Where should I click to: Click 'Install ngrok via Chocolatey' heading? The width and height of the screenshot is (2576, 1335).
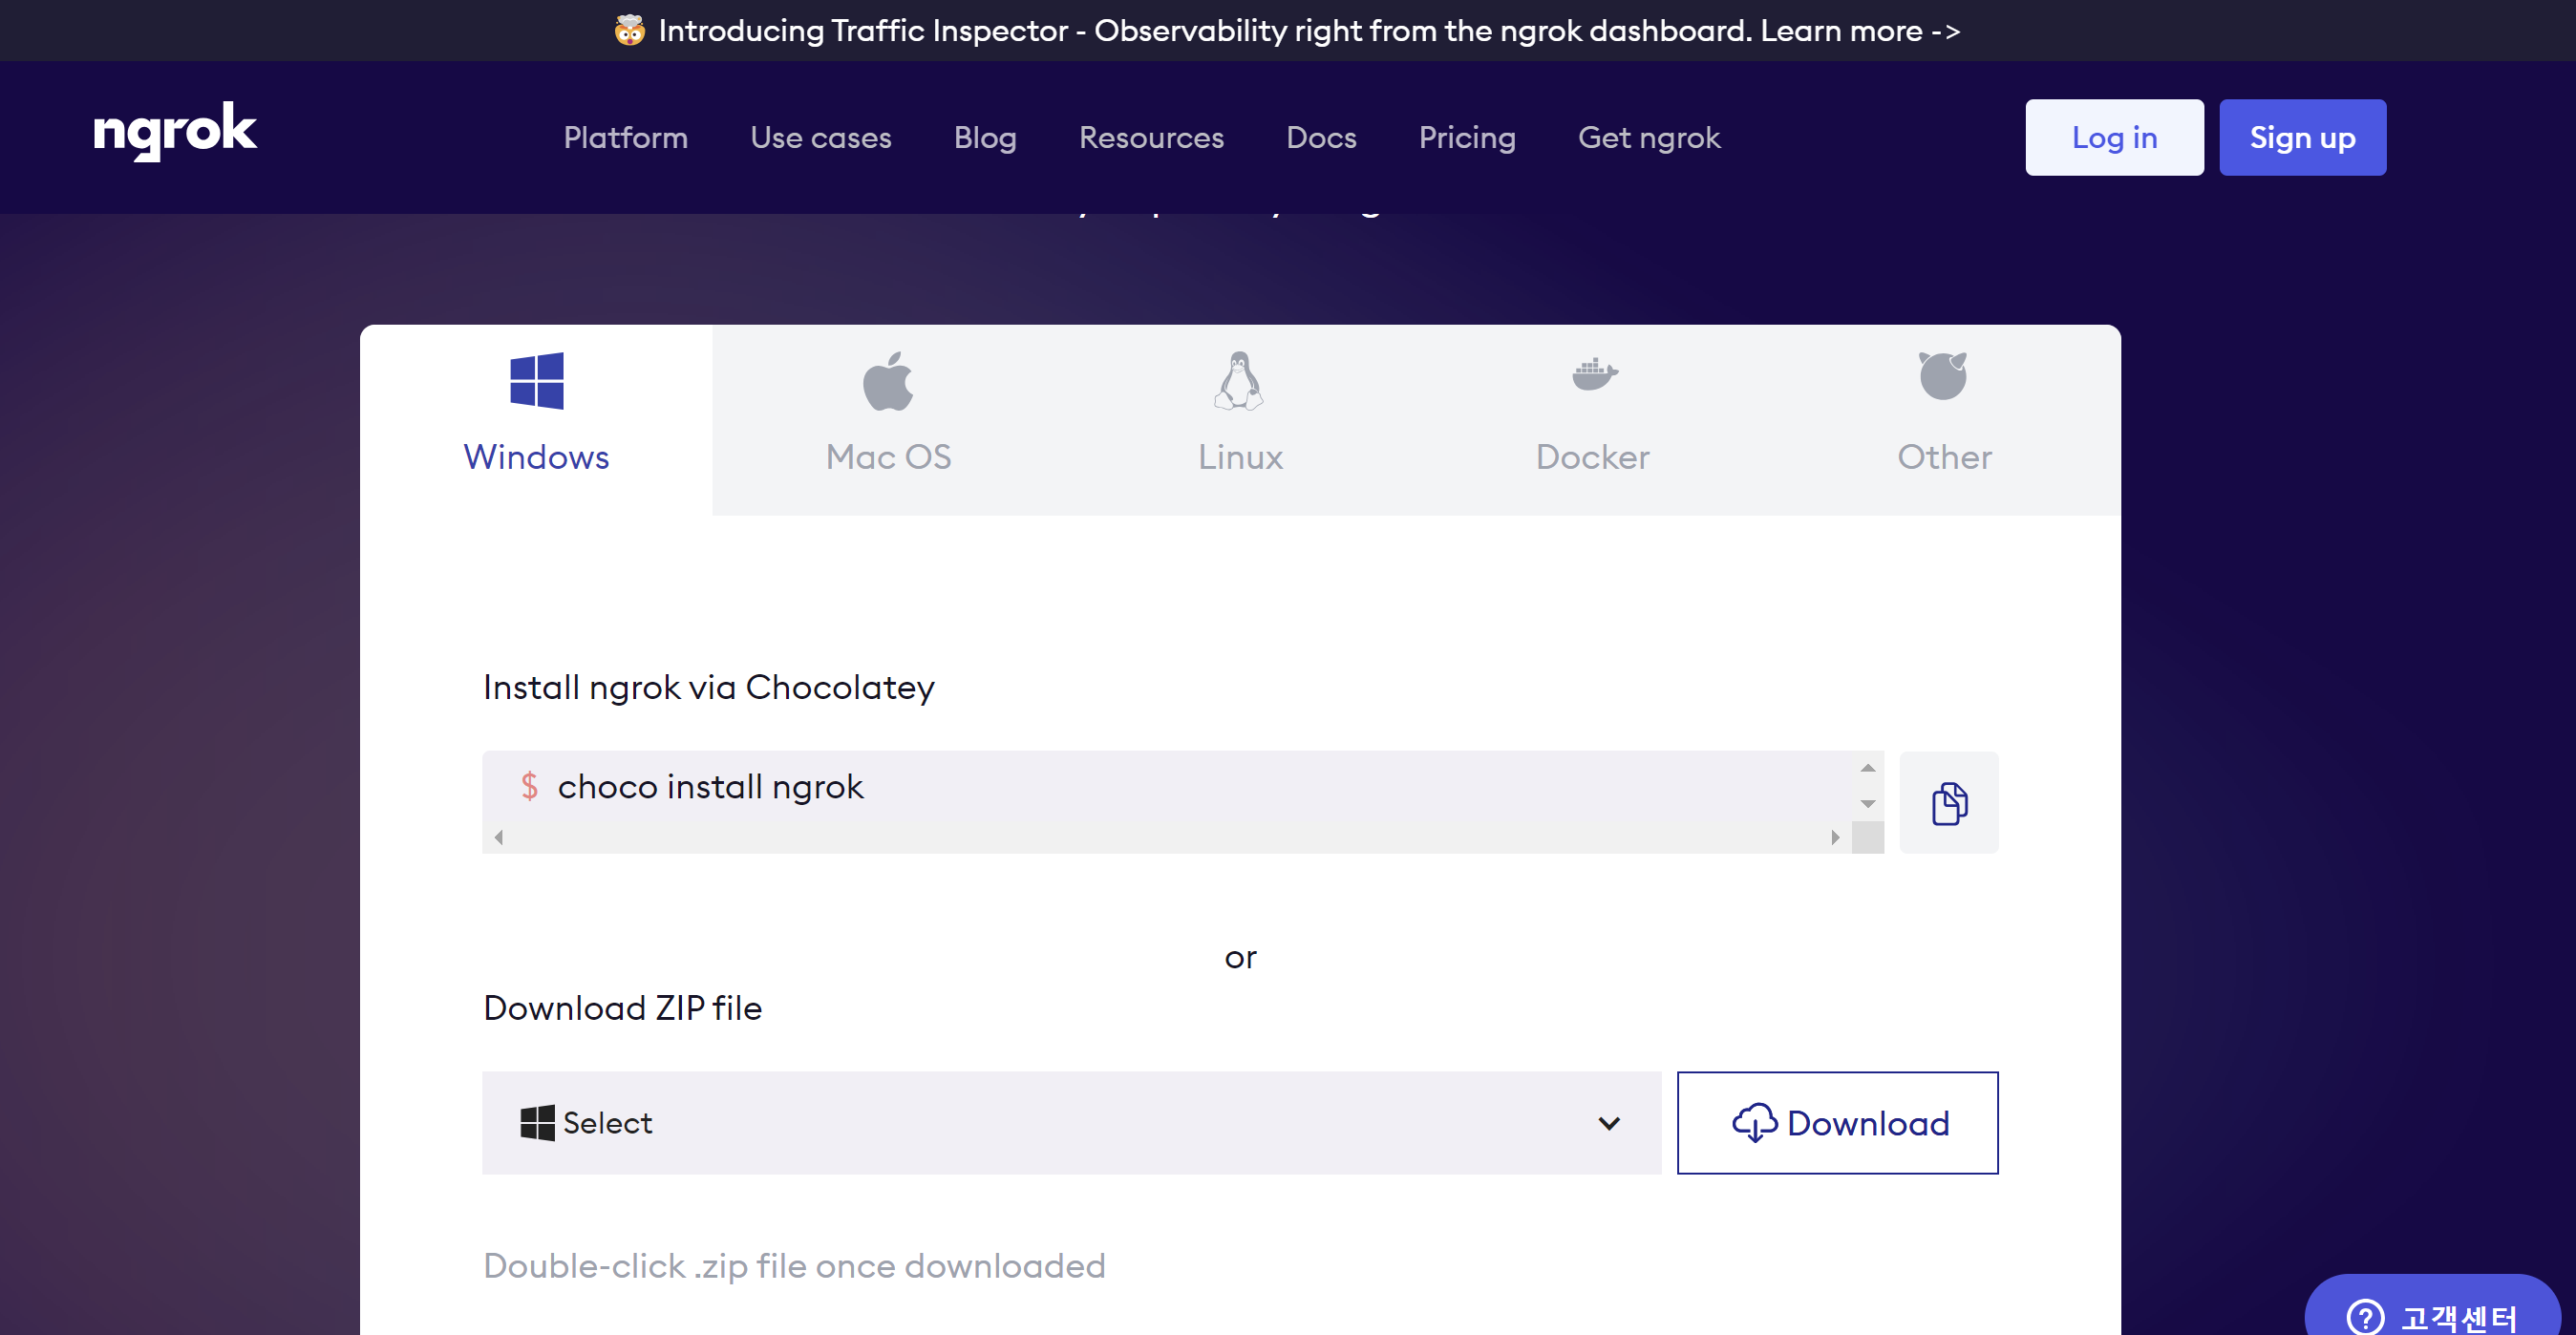(708, 688)
